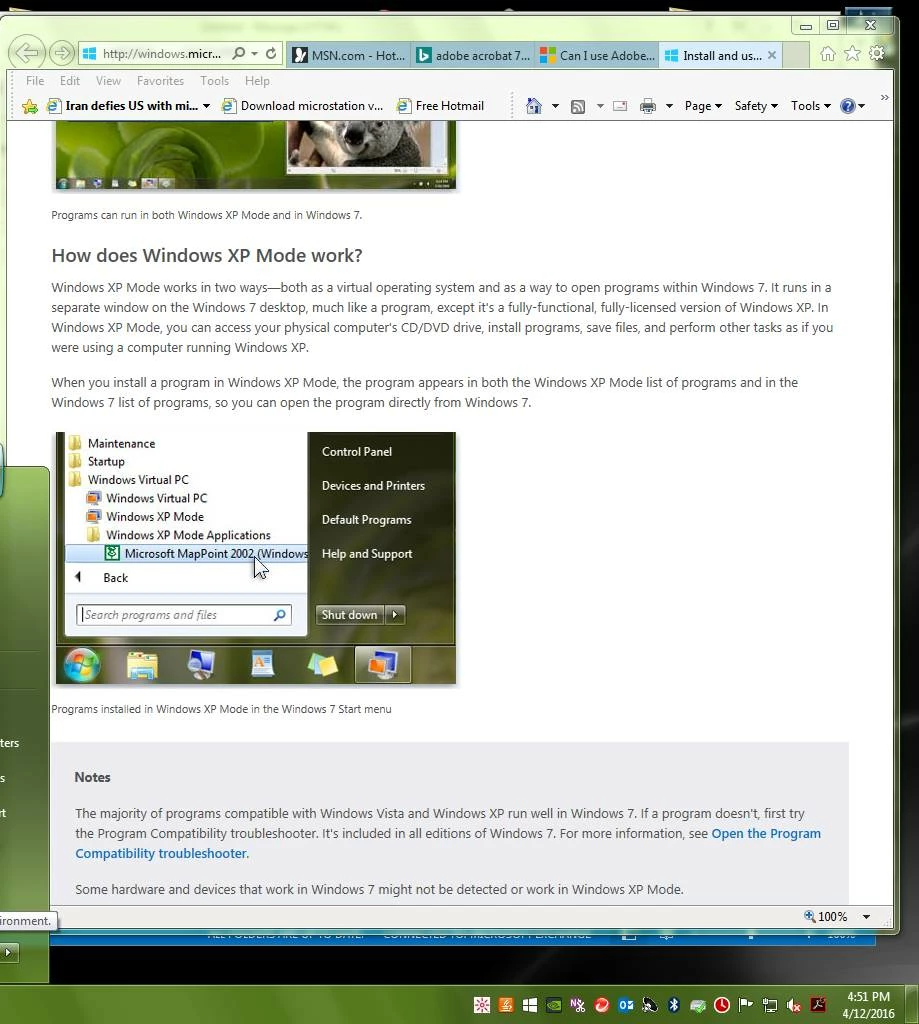Screen dimensions: 919x1024
Task: Click the Adobe Acrobat tray icon
Action: tap(818, 1004)
